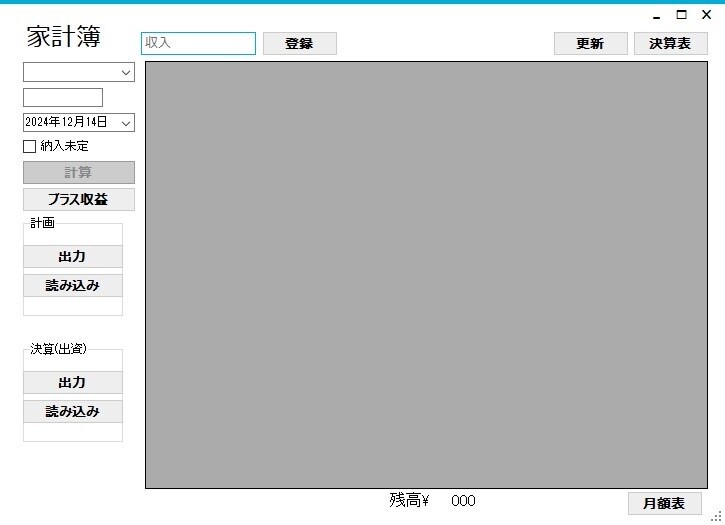Screen dimensions: 725x525
Task: Click the 残高¥ balance label
Action: click(409, 500)
